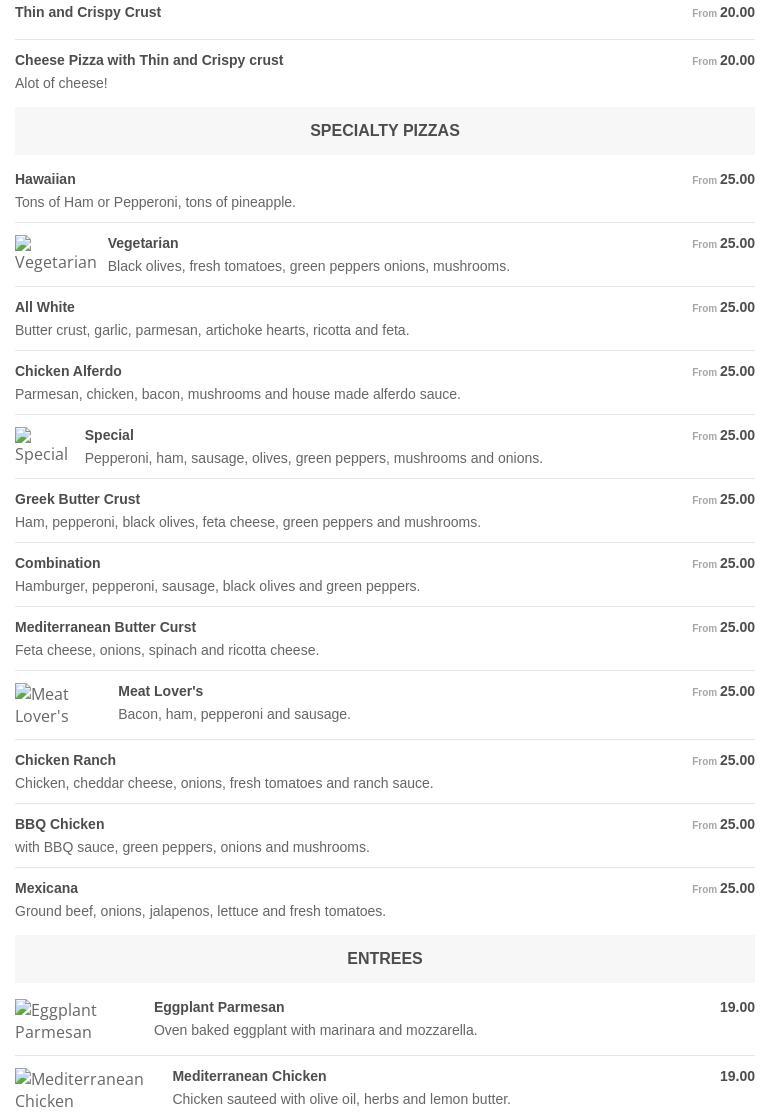The image size is (770, 1116).
Task: Choose the BBQ Chicken pizza
Action: click(59, 824)
